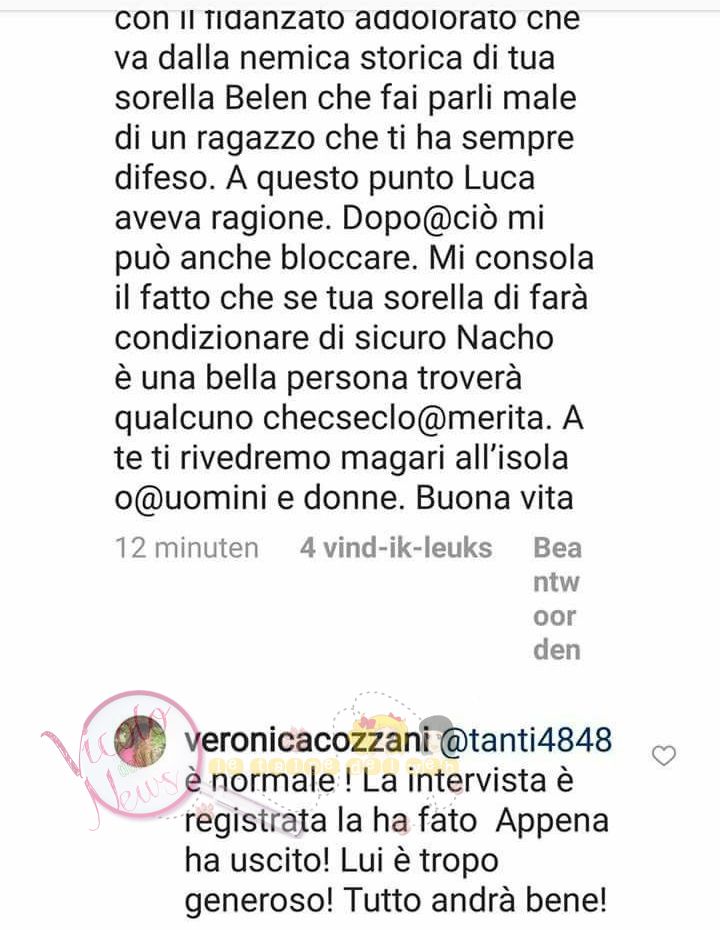Reply using the Beantwoorden button
The image size is (720, 930).
click(557, 599)
